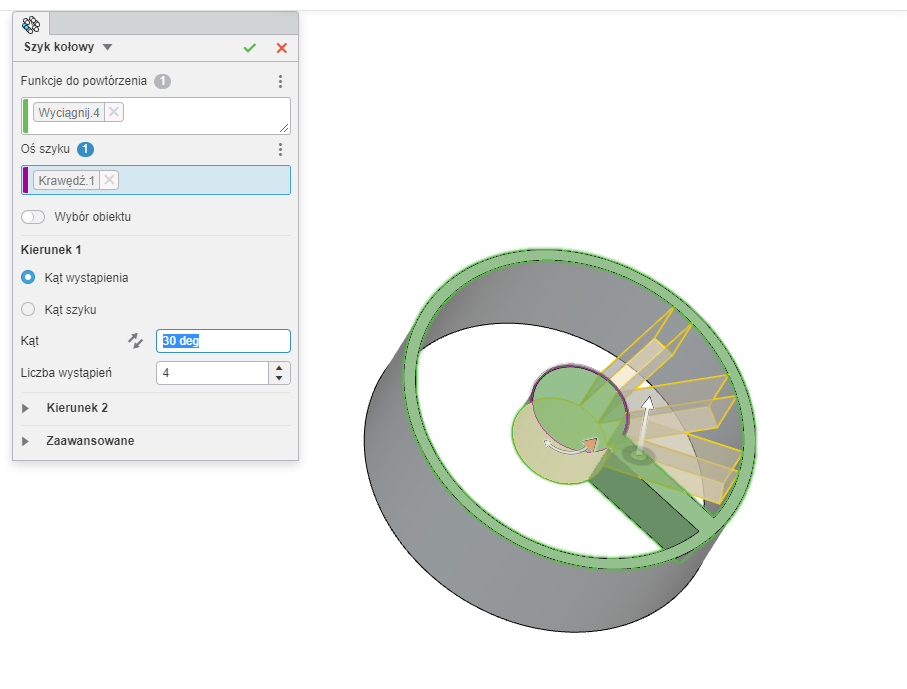Image resolution: width=907 pixels, height=689 pixels.
Task: Cancel the Szyk kołowy dialog with red X
Action: tap(281, 48)
